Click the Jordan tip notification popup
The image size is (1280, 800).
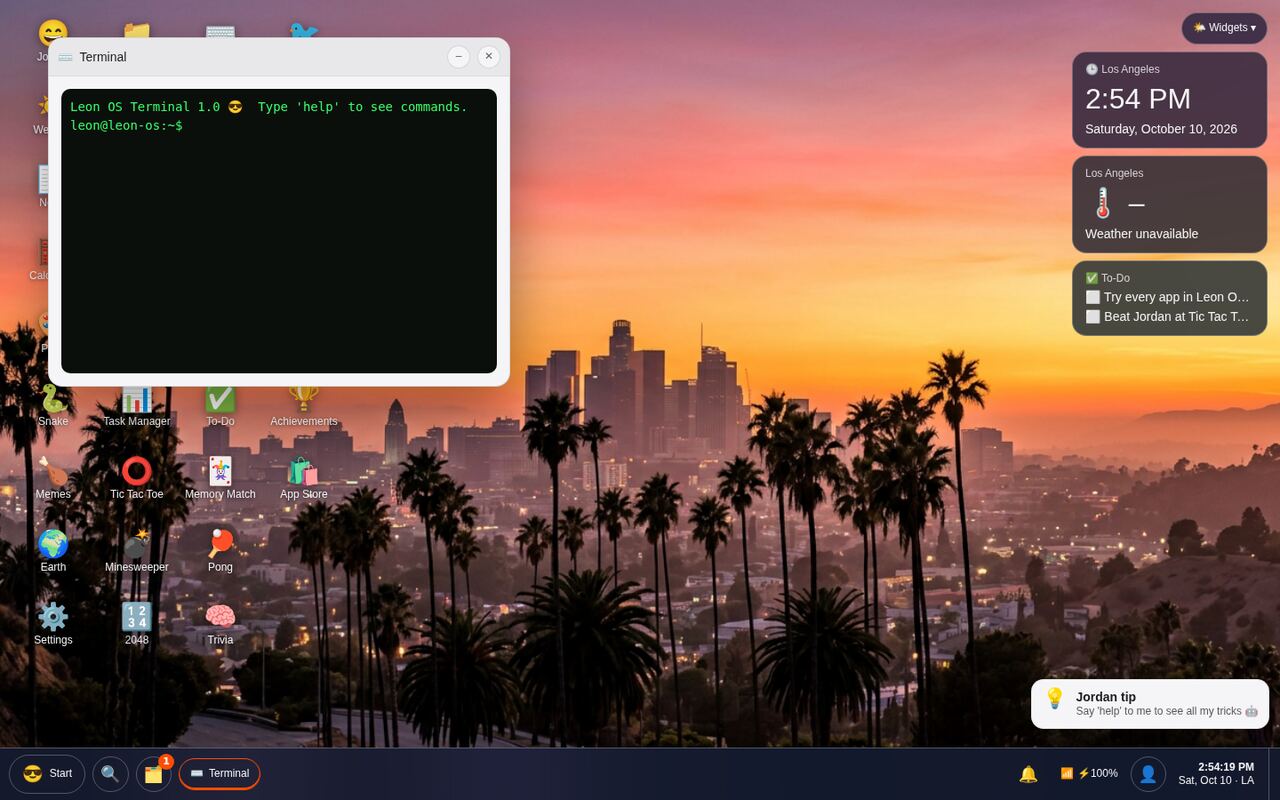[1150, 704]
